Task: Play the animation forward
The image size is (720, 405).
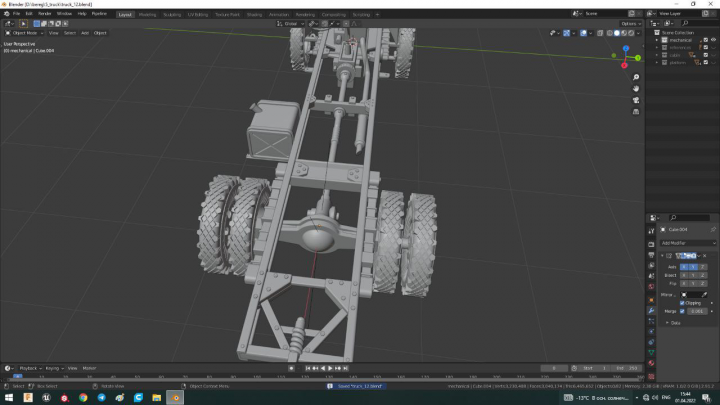Action: click(x=330, y=368)
